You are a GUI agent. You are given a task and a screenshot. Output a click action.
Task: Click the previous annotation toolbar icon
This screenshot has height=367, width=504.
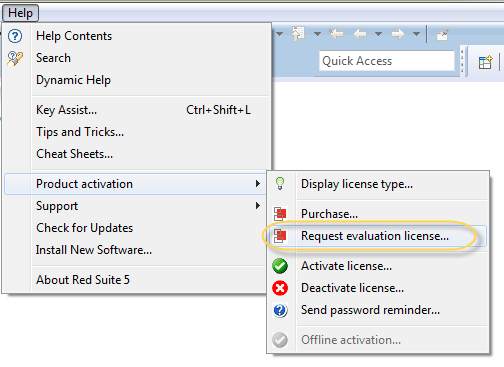(x=298, y=34)
